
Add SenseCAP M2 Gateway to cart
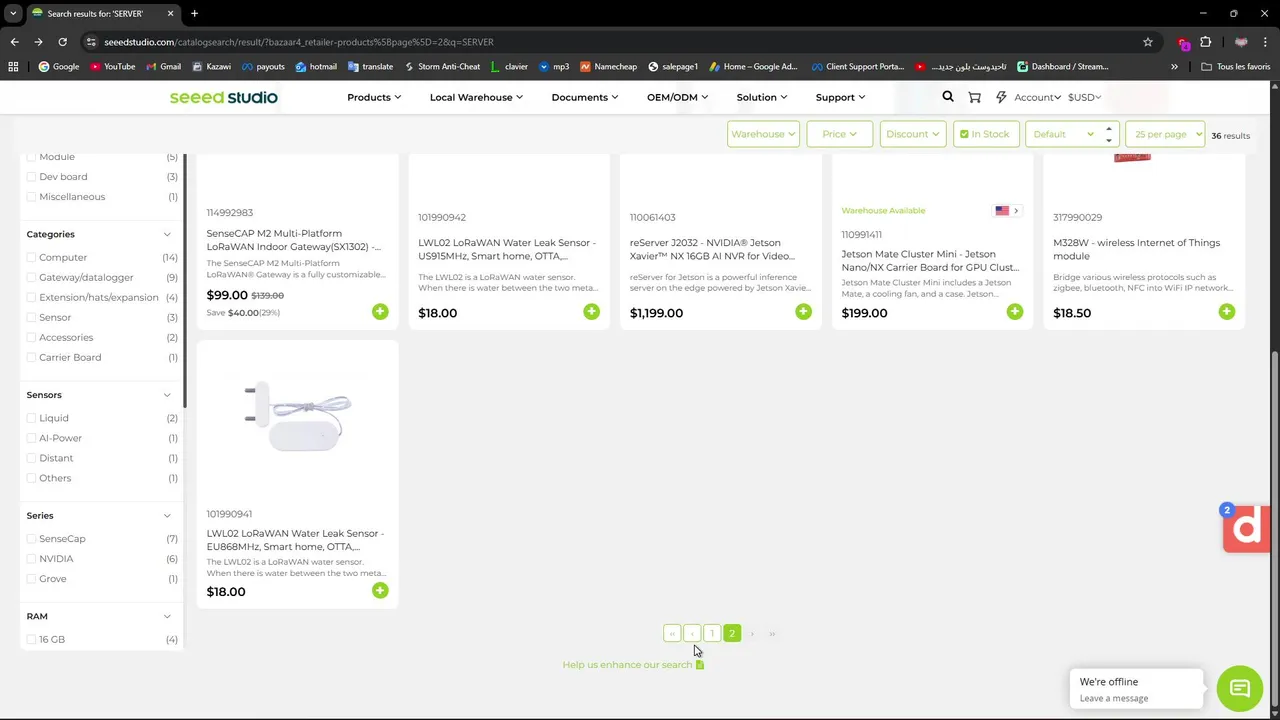[380, 312]
